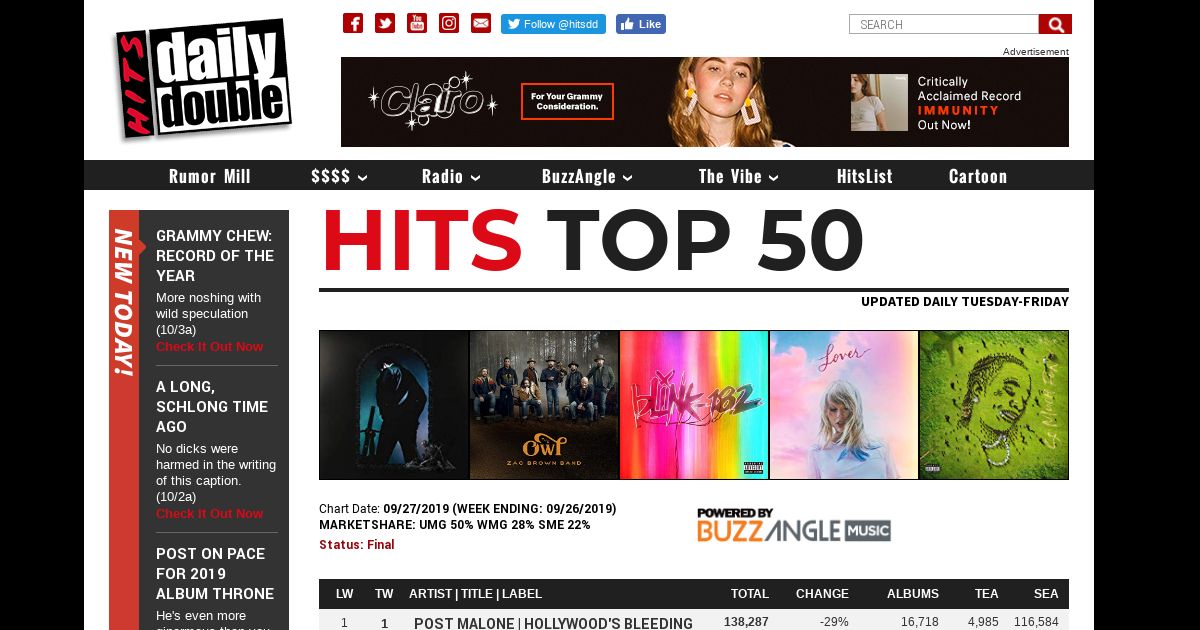Open the Hits Instagram icon
The height and width of the screenshot is (630, 1200).
click(449, 23)
